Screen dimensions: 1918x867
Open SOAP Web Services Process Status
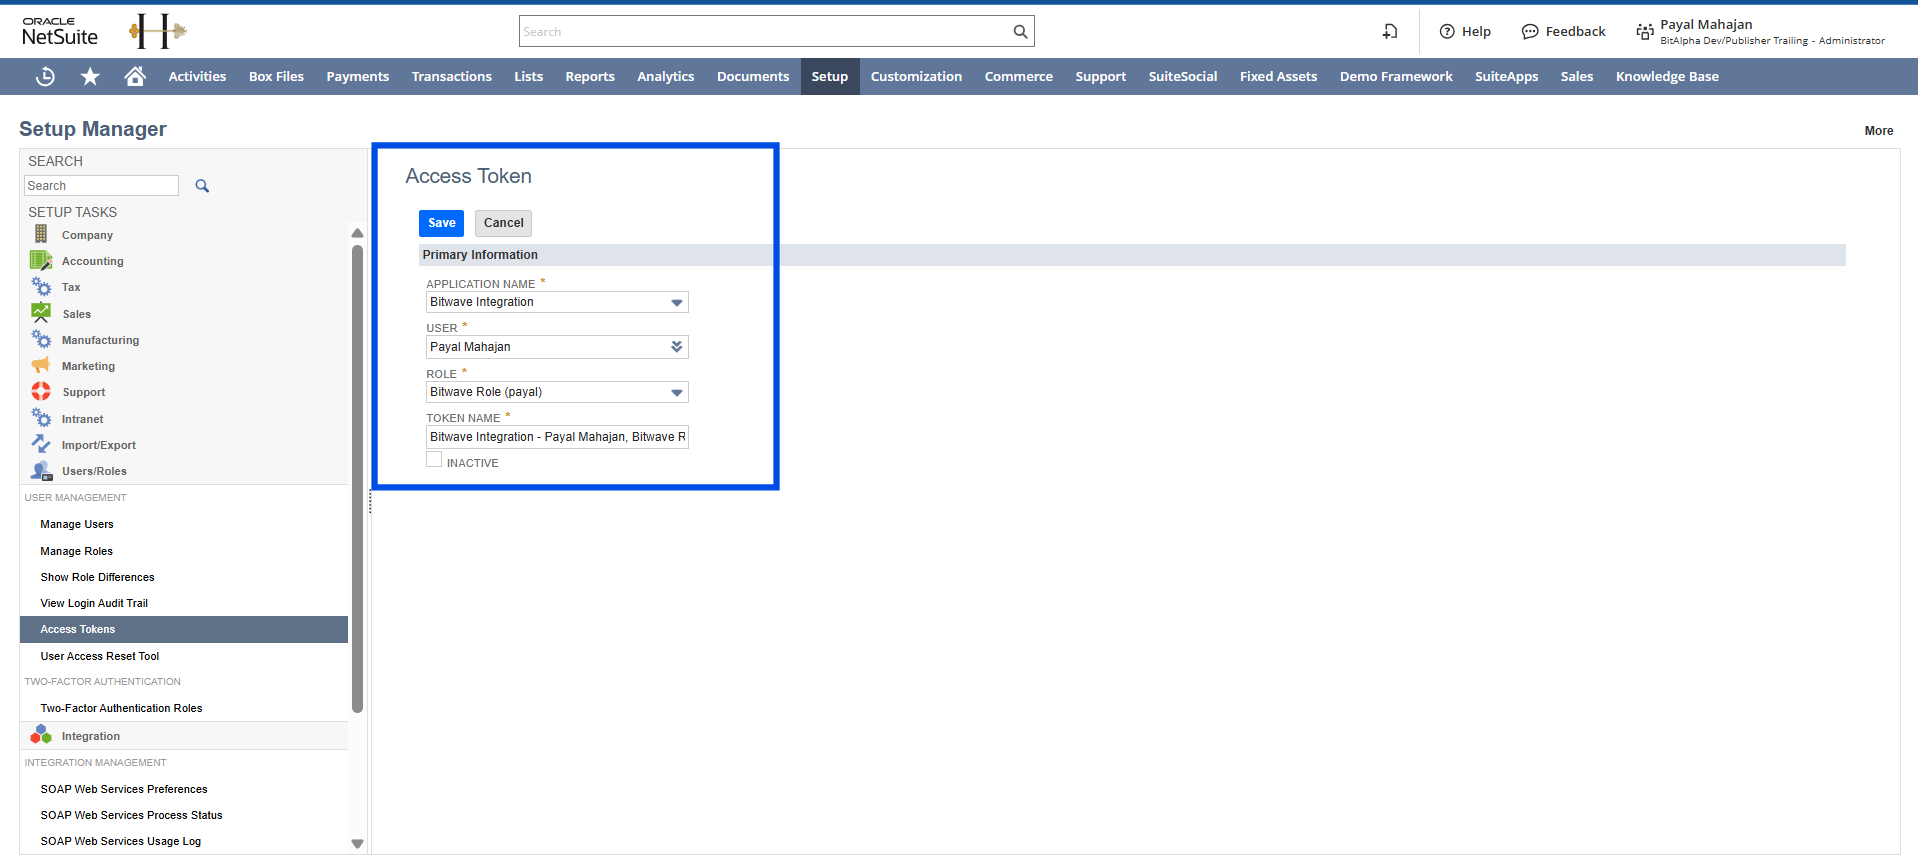tap(131, 815)
